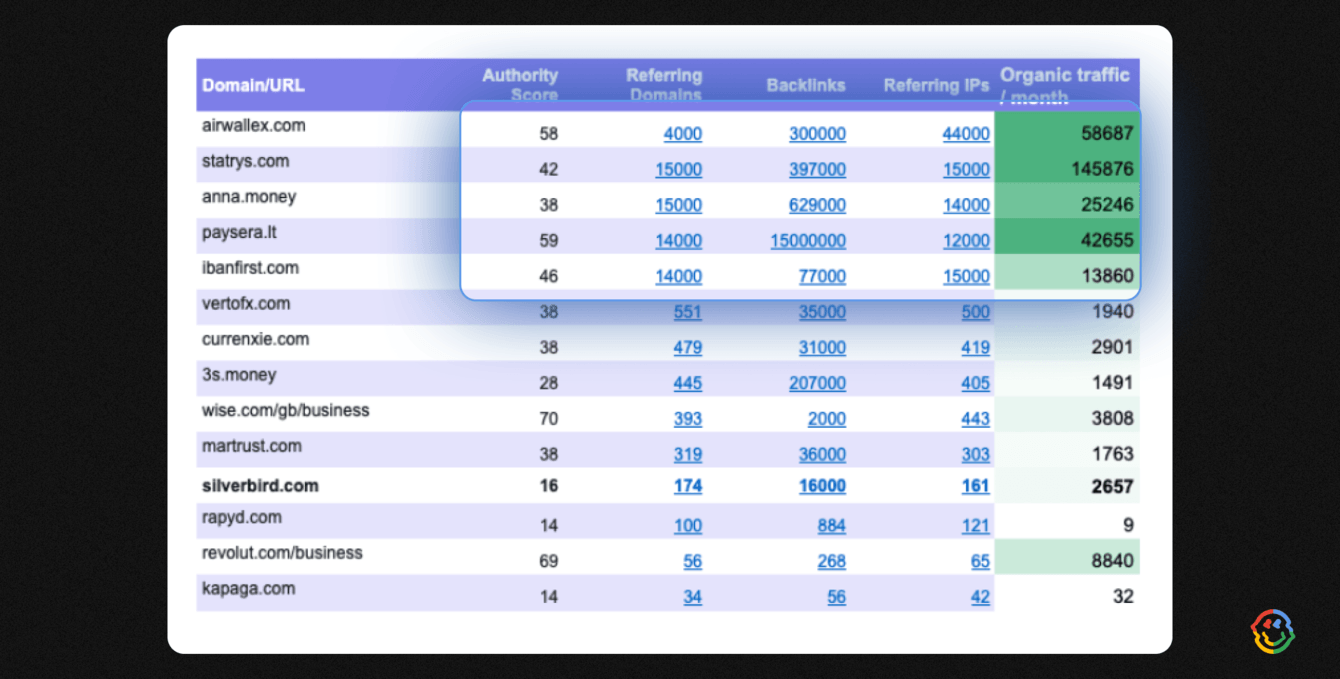Viewport: 1340px width, 679px height.
Task: Open revolut.com/business backlinks link 268
Action: [x=832, y=562]
